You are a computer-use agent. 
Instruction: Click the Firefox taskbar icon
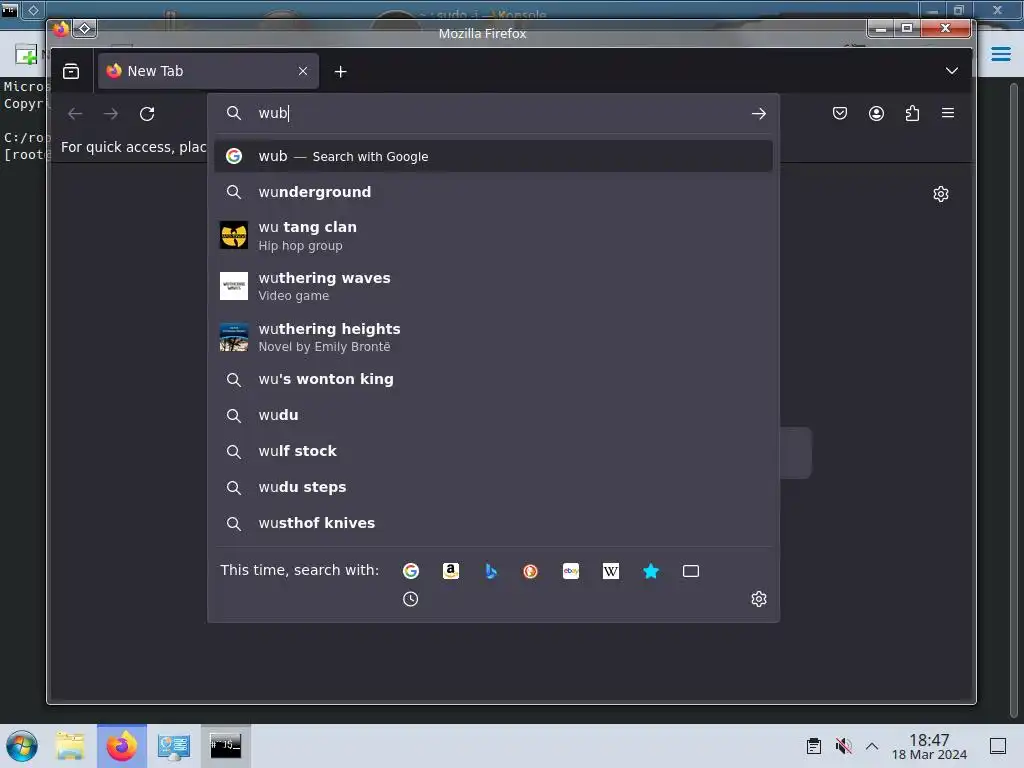[122, 746]
